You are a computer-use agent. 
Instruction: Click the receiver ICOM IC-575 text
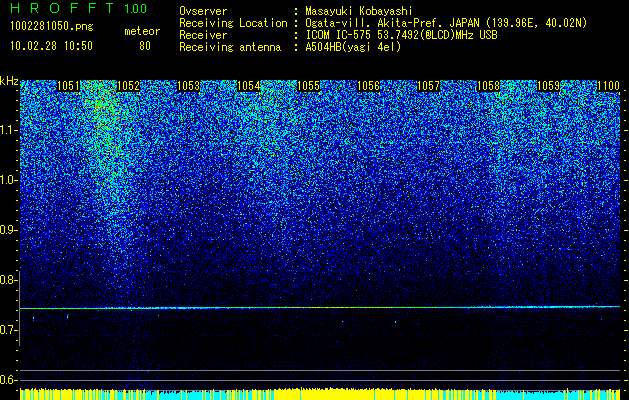coord(401,35)
